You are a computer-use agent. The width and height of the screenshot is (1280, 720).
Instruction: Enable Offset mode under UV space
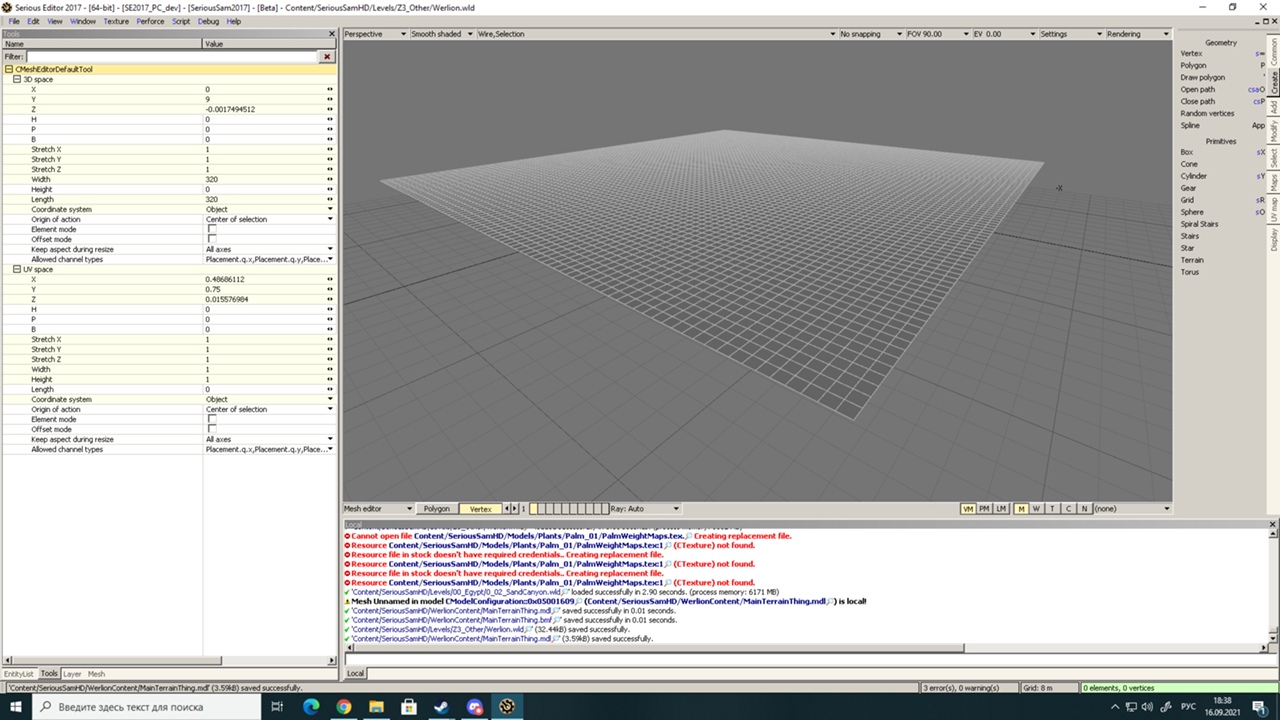click(212, 429)
